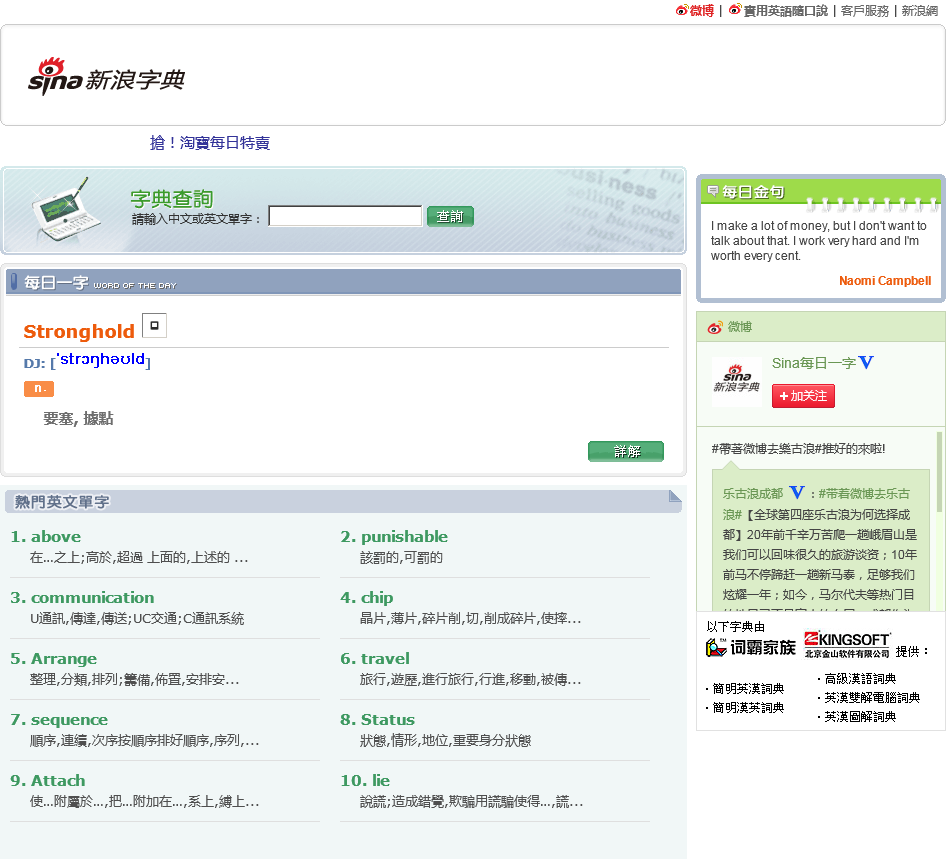The height and width of the screenshot is (860, 946).
Task: Open 簡明英漢詞典 link
Action: [748, 689]
